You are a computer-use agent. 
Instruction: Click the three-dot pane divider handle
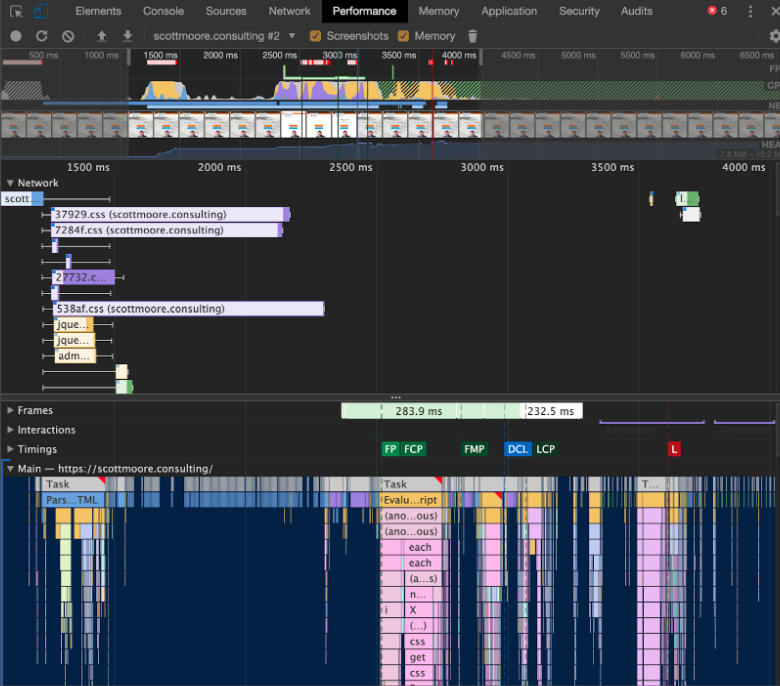coord(395,397)
